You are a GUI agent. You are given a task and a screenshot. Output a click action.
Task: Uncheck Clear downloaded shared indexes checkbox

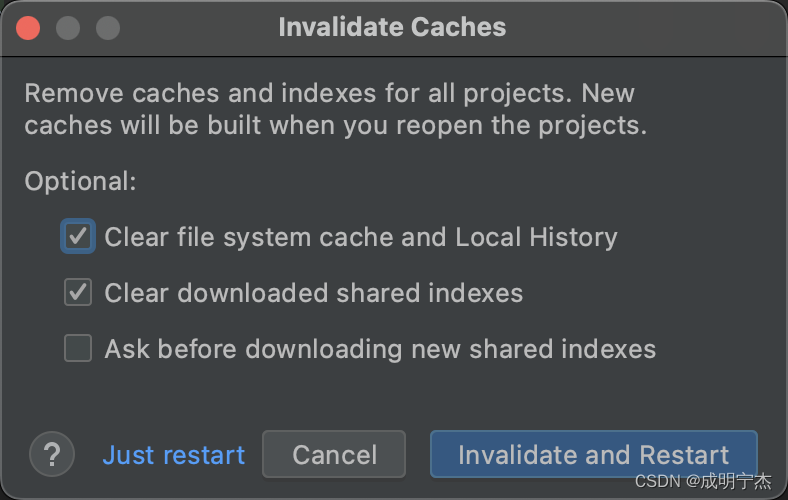(78, 292)
